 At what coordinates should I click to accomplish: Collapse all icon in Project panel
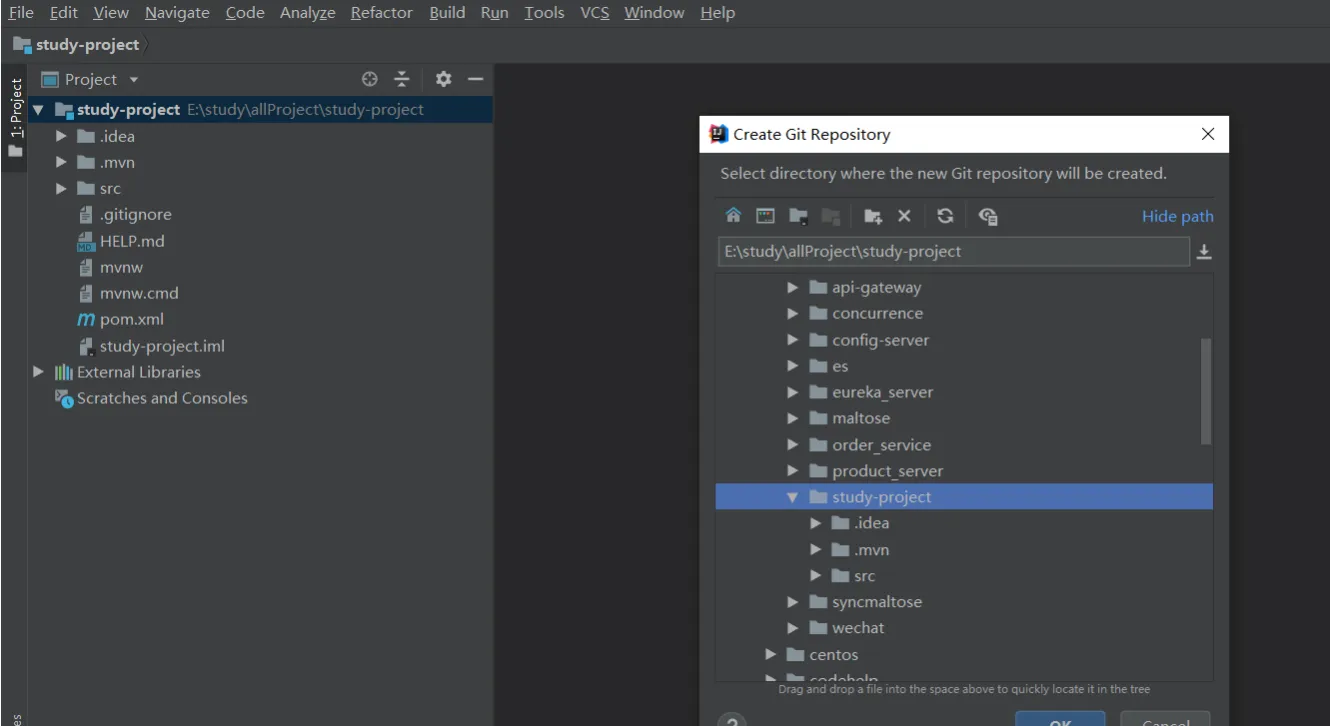tap(402, 79)
